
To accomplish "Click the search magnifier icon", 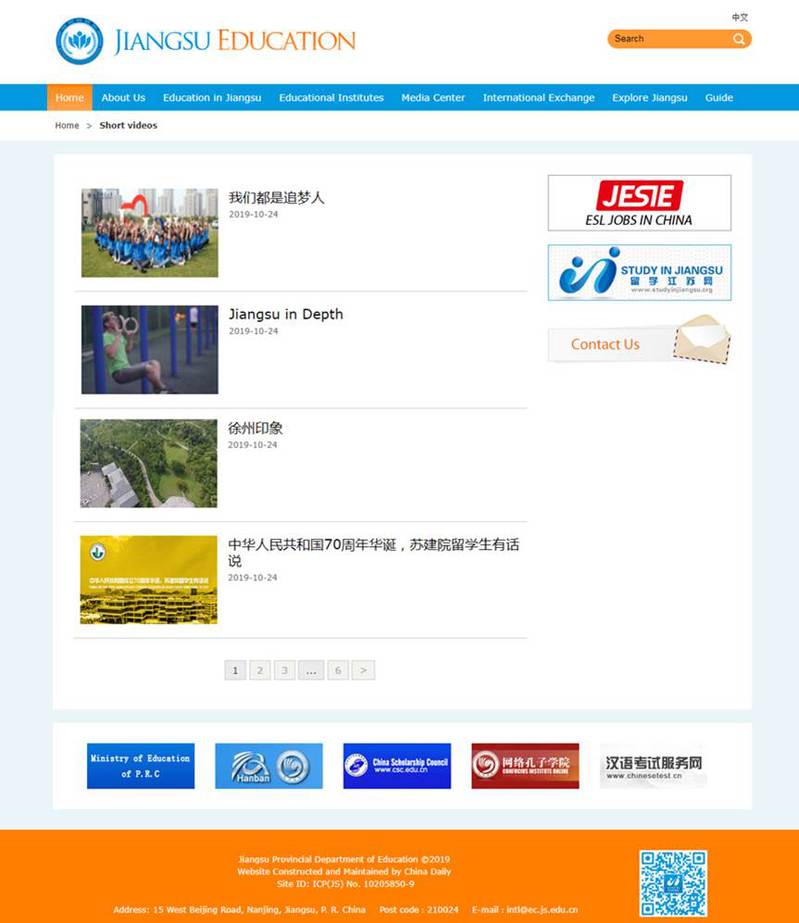I will pyautogui.click(x=739, y=39).
